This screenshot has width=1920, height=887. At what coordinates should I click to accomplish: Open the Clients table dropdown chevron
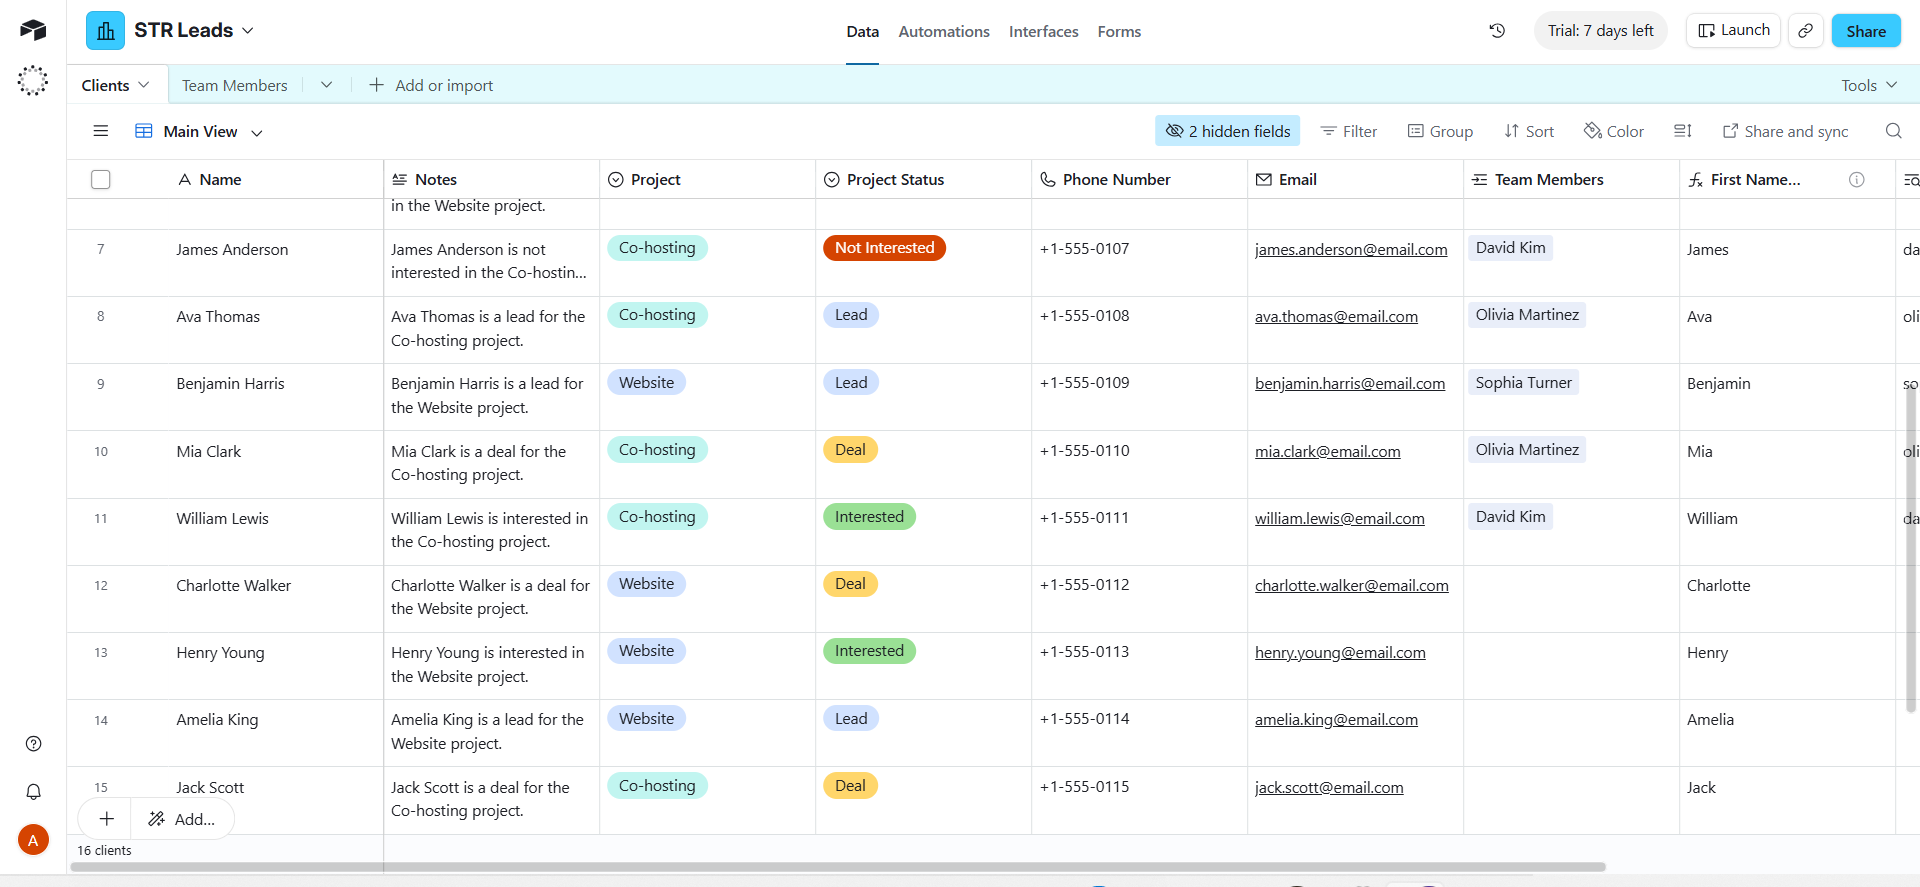(x=144, y=85)
